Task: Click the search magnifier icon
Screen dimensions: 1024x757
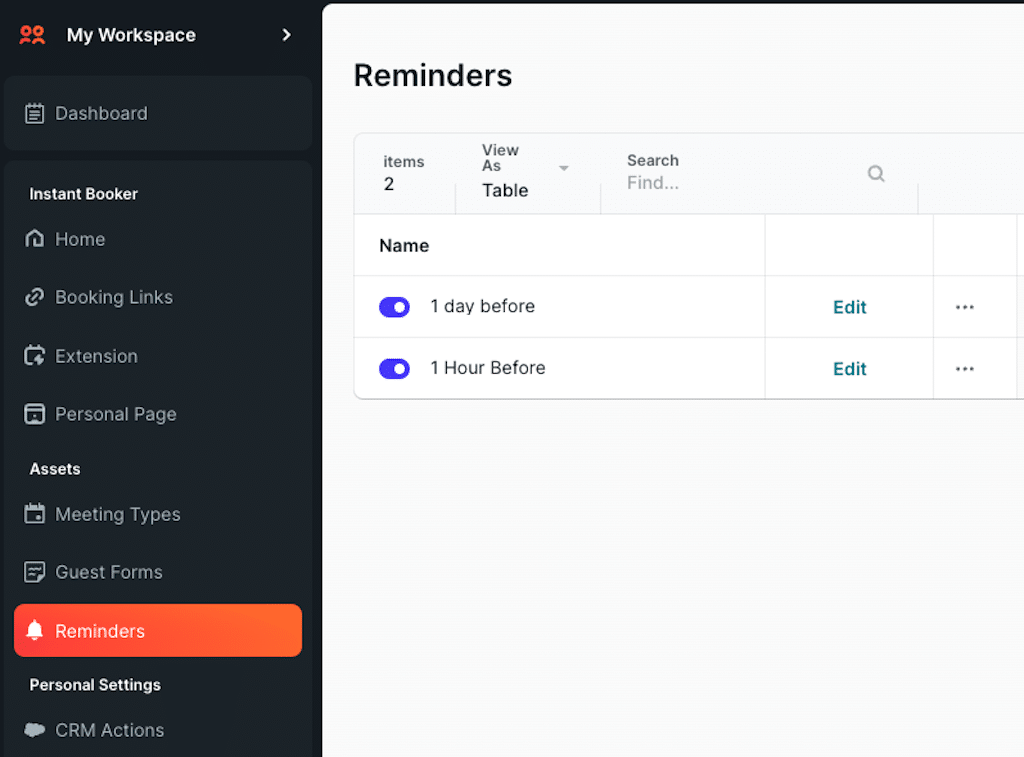Action: [x=876, y=174]
